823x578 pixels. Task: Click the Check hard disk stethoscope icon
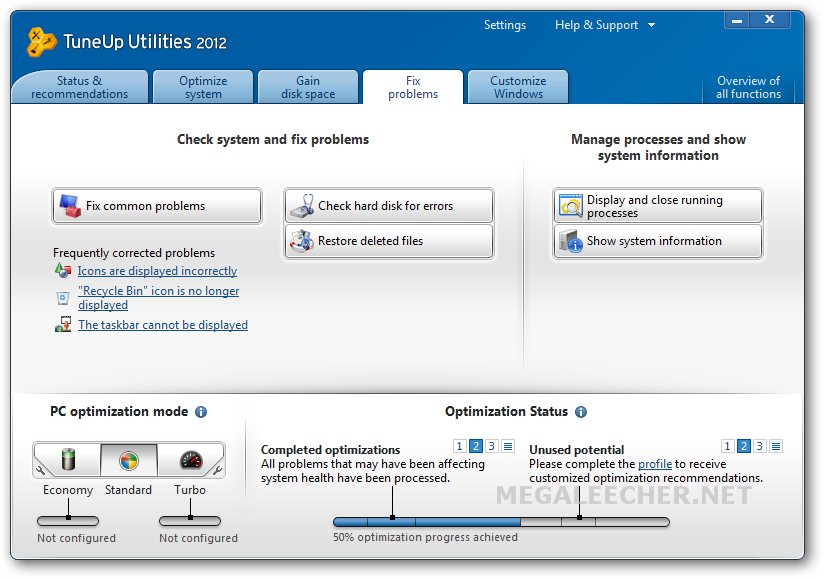[301, 206]
